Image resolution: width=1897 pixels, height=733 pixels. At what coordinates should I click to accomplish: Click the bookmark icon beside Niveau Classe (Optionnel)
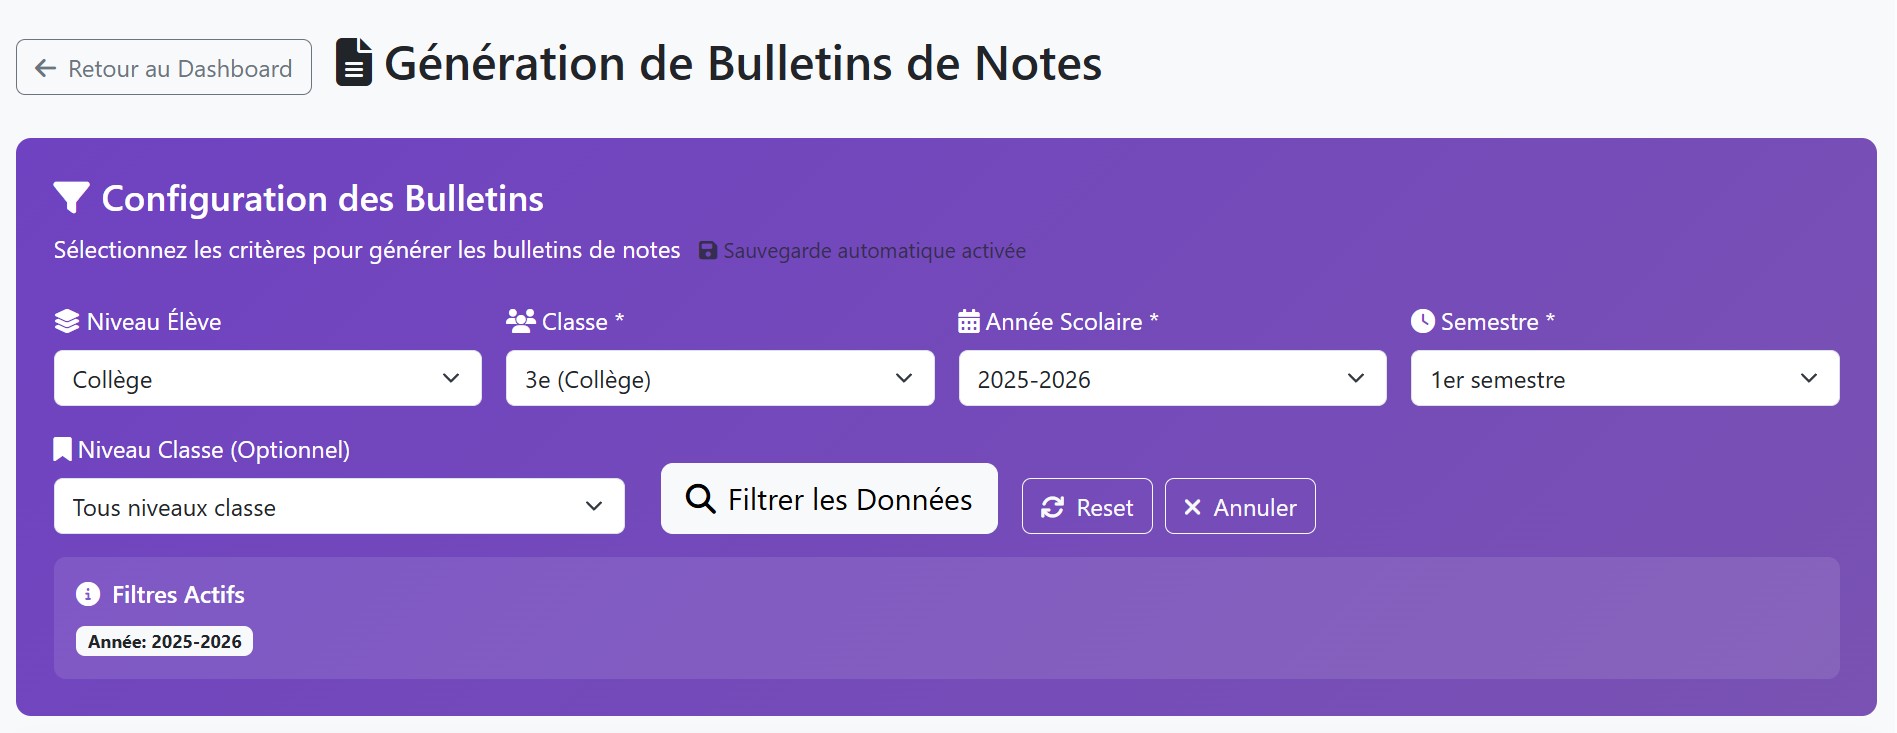point(61,448)
